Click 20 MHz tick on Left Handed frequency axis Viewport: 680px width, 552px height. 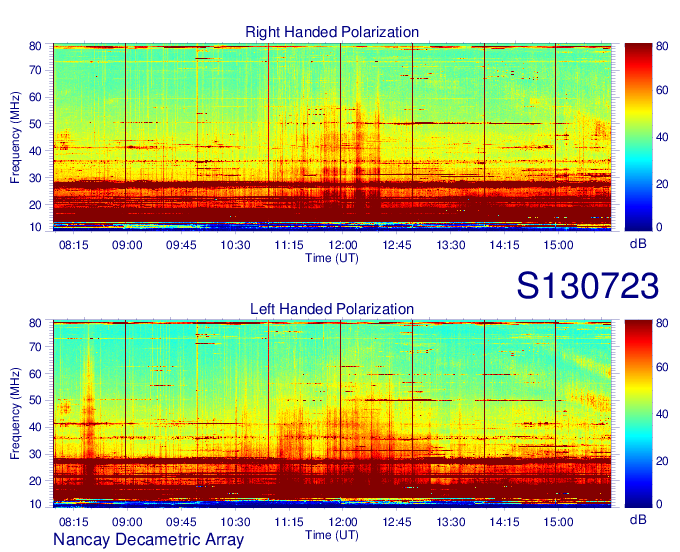tap(35, 481)
